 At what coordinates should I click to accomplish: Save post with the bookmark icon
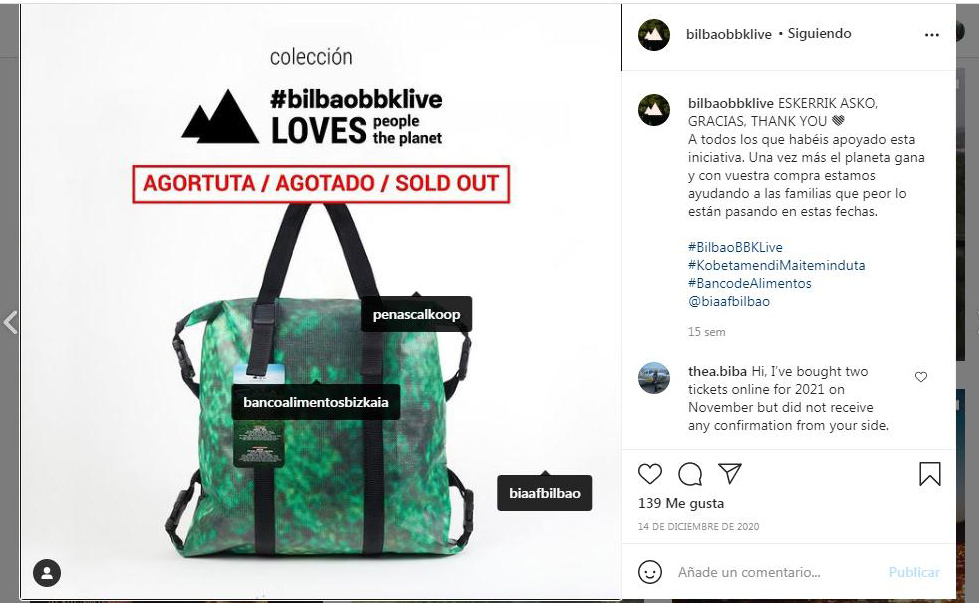pyautogui.click(x=930, y=474)
